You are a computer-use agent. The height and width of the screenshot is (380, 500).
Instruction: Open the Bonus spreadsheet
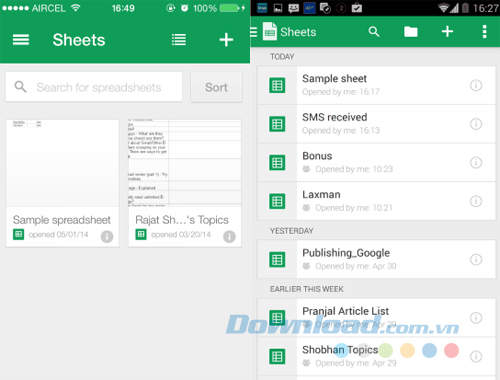[x=376, y=163]
